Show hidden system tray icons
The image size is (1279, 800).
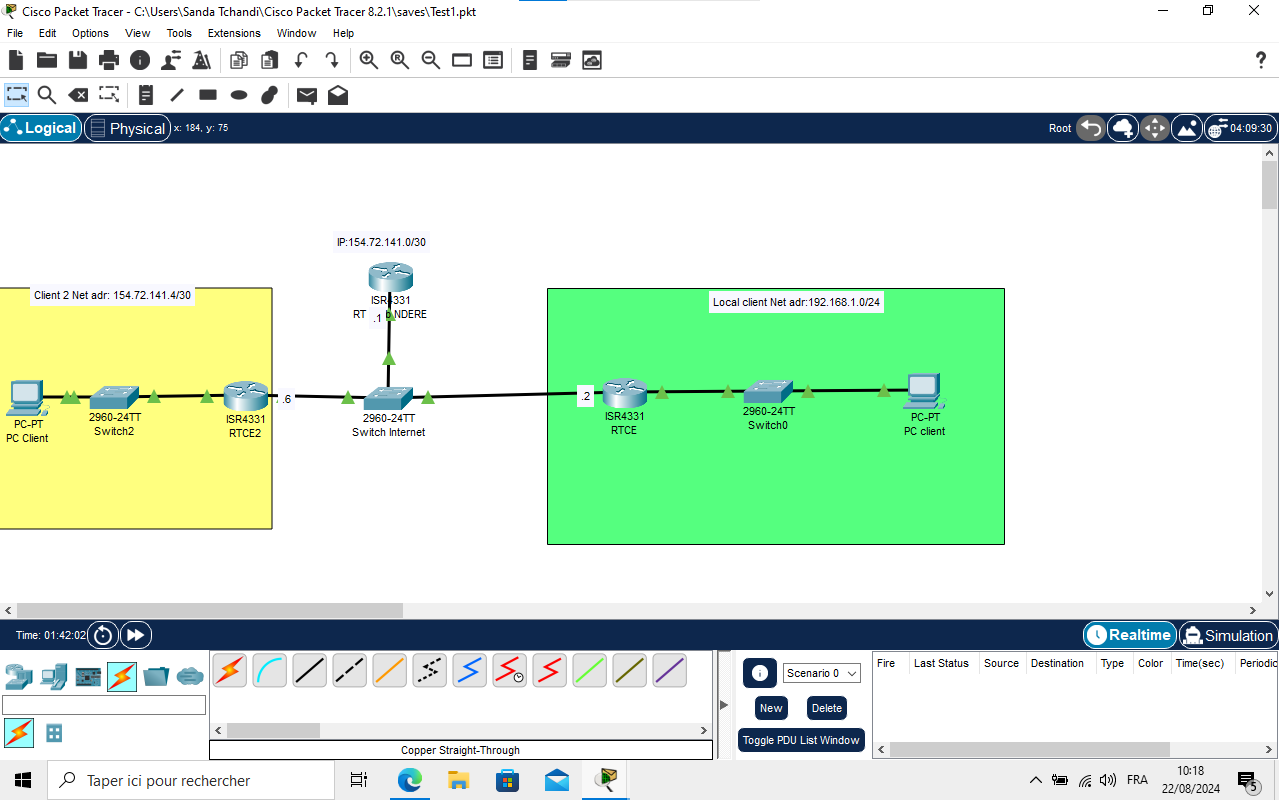[x=1035, y=780]
